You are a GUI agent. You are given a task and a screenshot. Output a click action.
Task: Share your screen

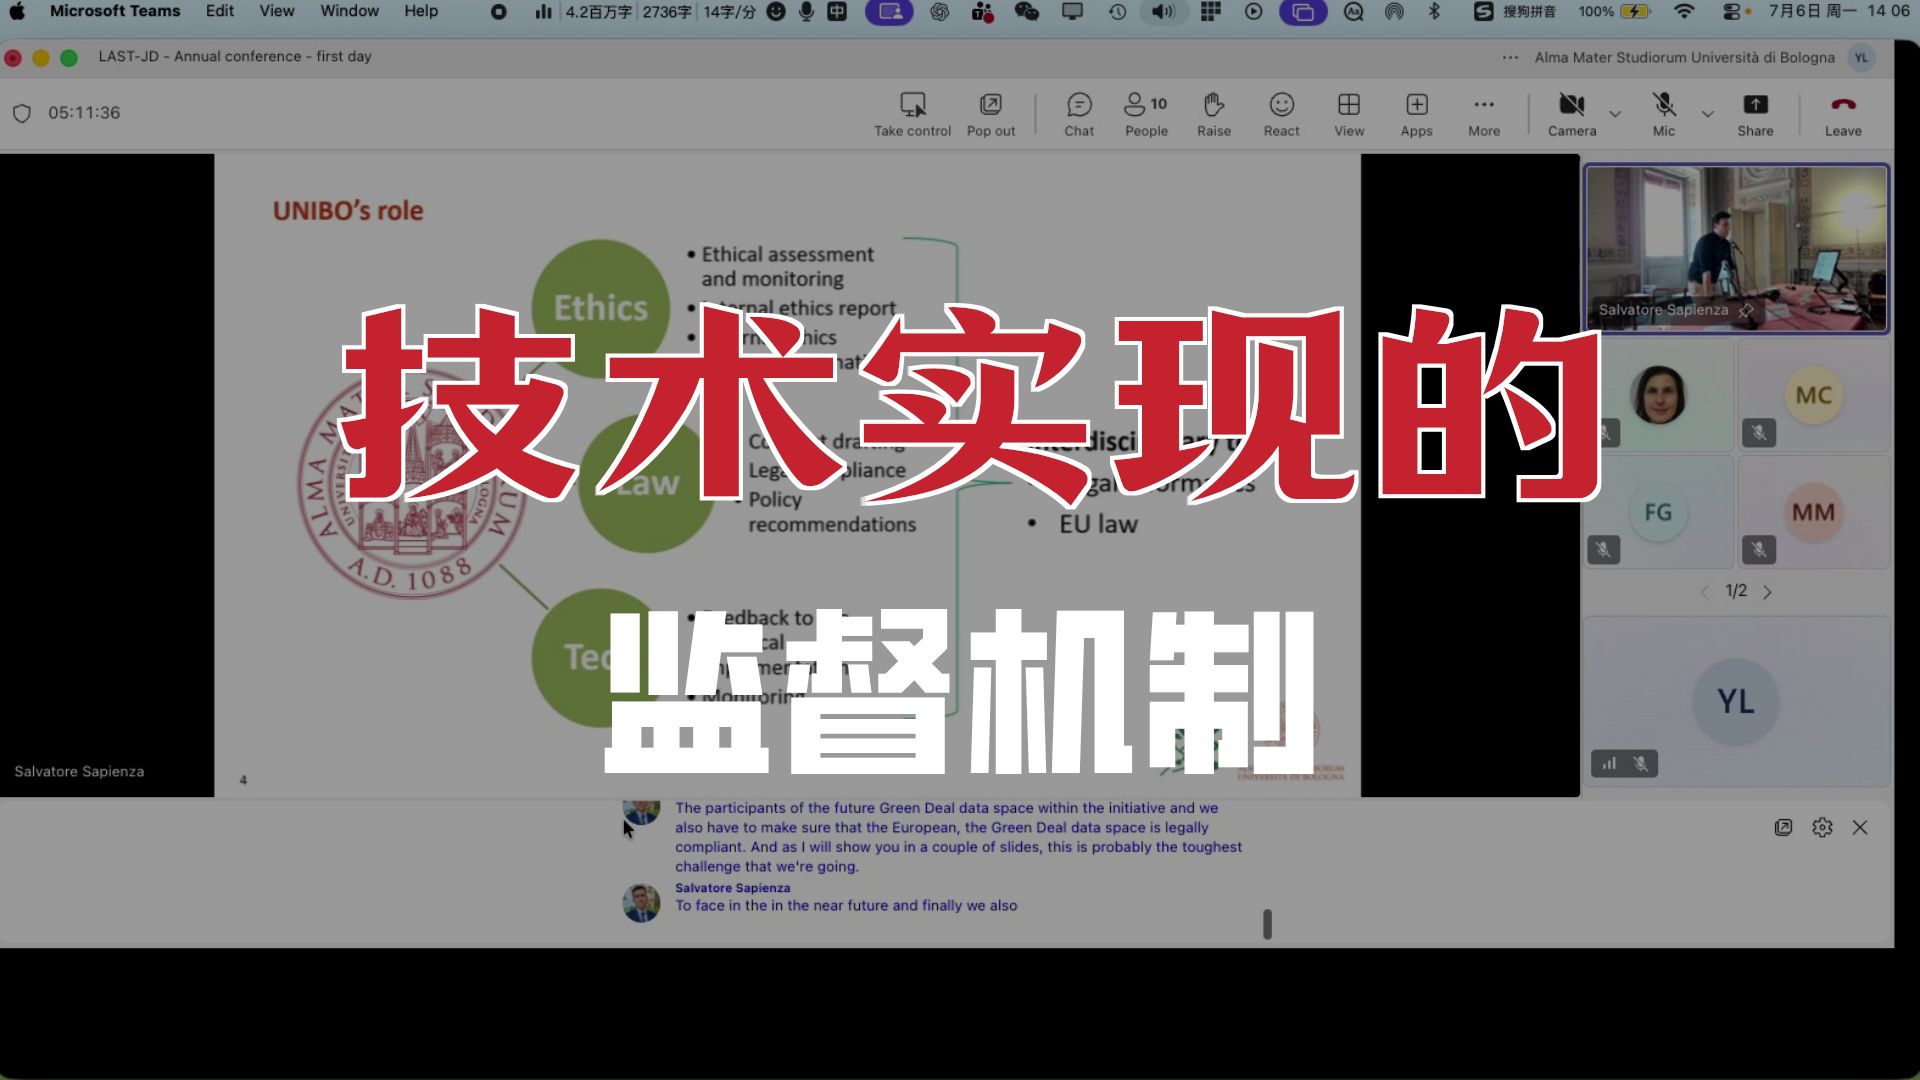1755,115
